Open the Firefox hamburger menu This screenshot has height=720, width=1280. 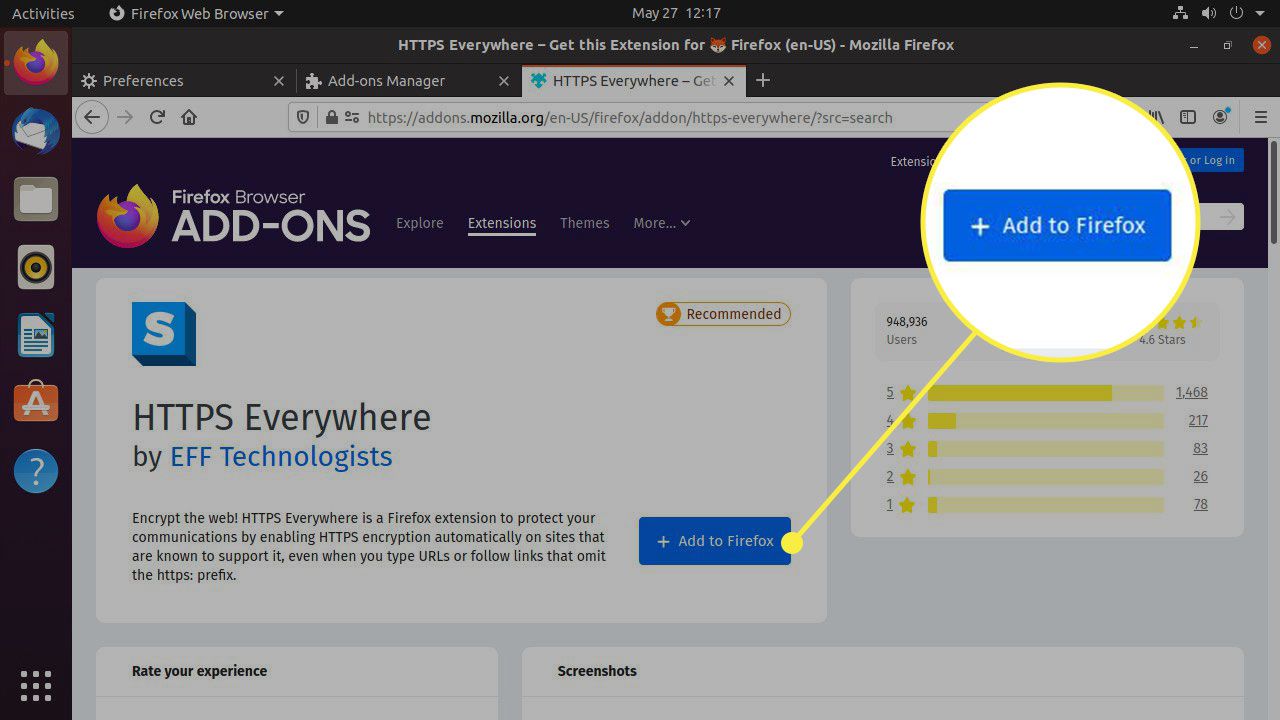[x=1260, y=117]
